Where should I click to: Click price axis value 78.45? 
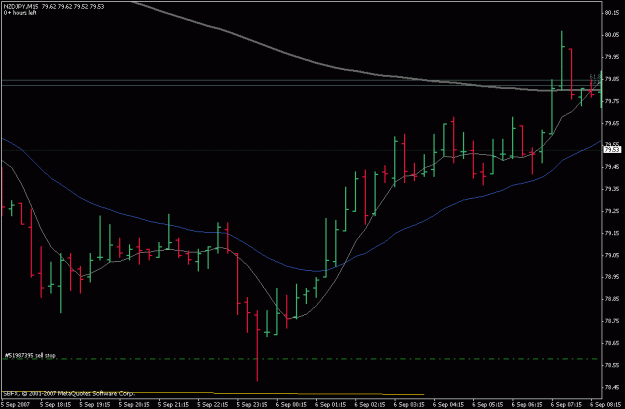[x=612, y=387]
